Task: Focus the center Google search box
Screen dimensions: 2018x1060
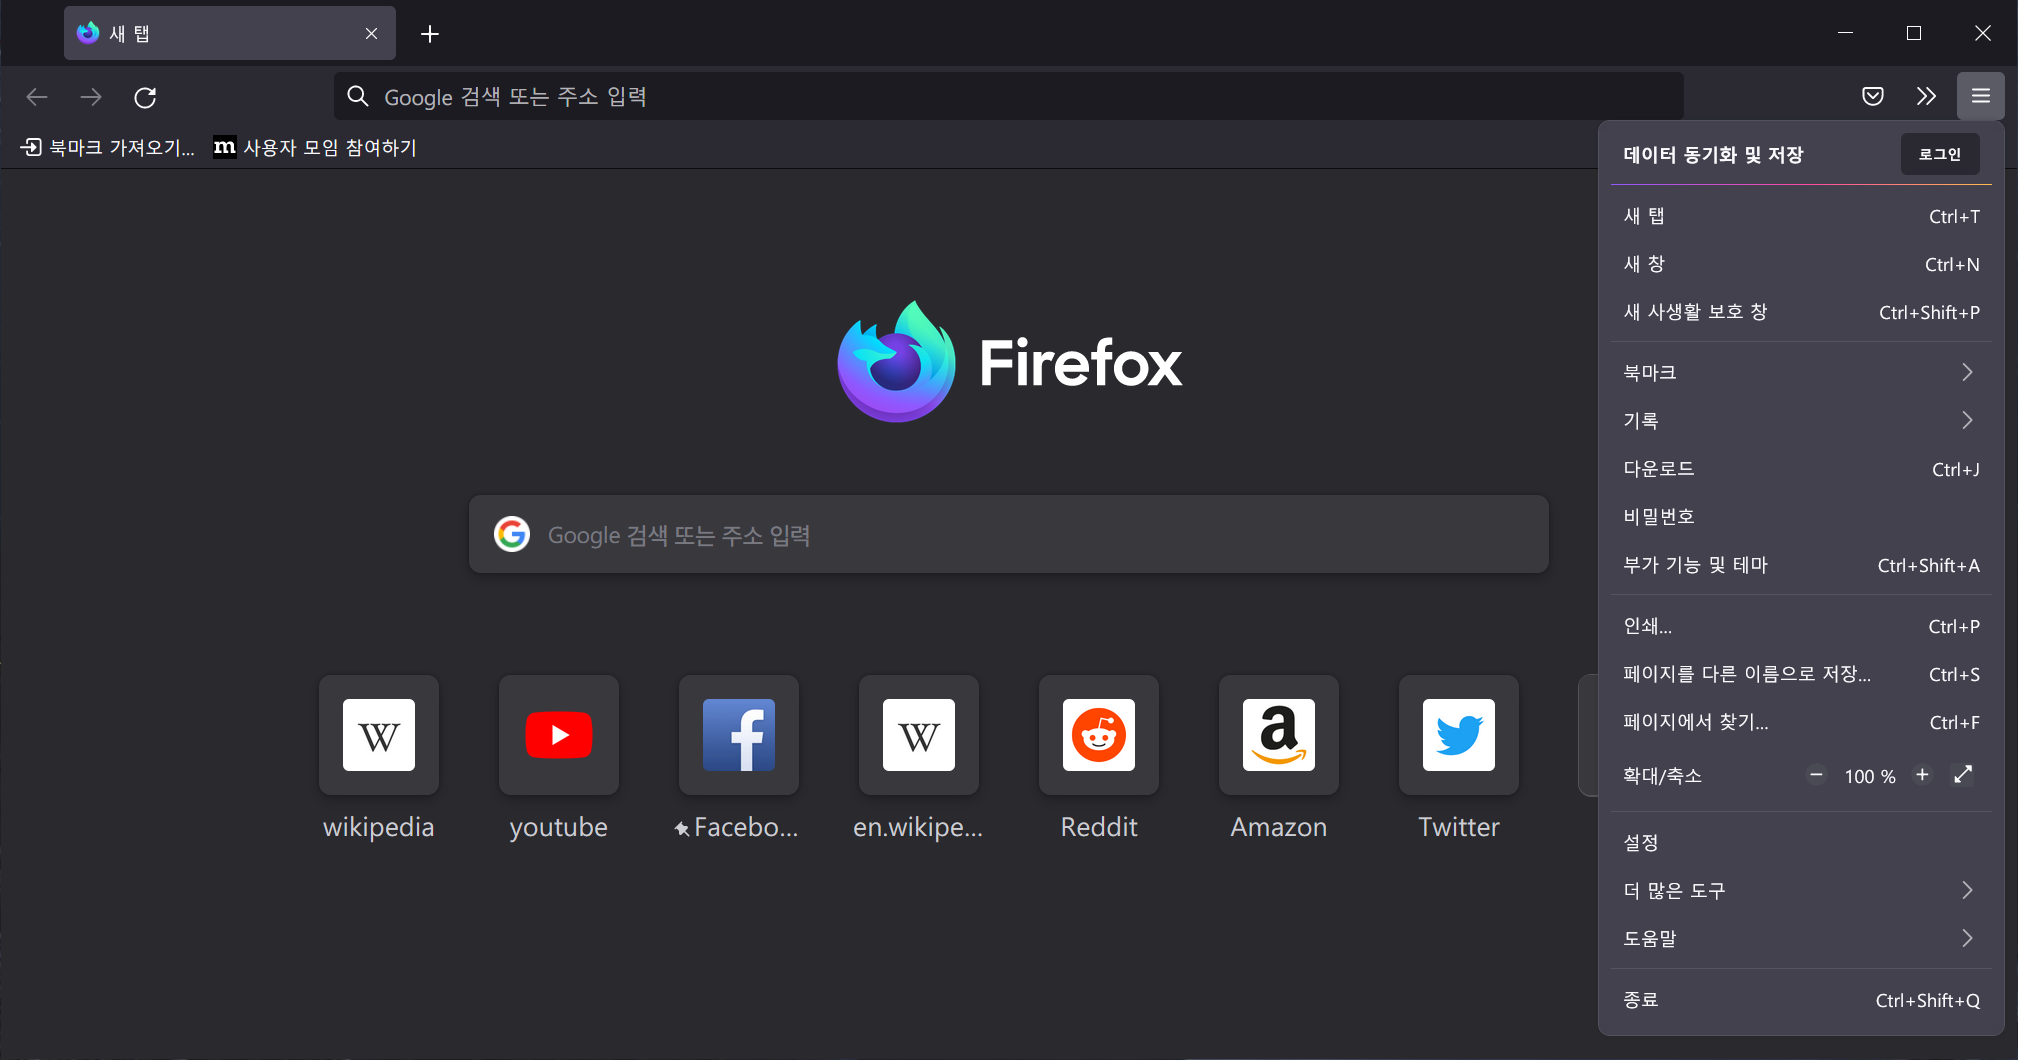Action: (1009, 534)
